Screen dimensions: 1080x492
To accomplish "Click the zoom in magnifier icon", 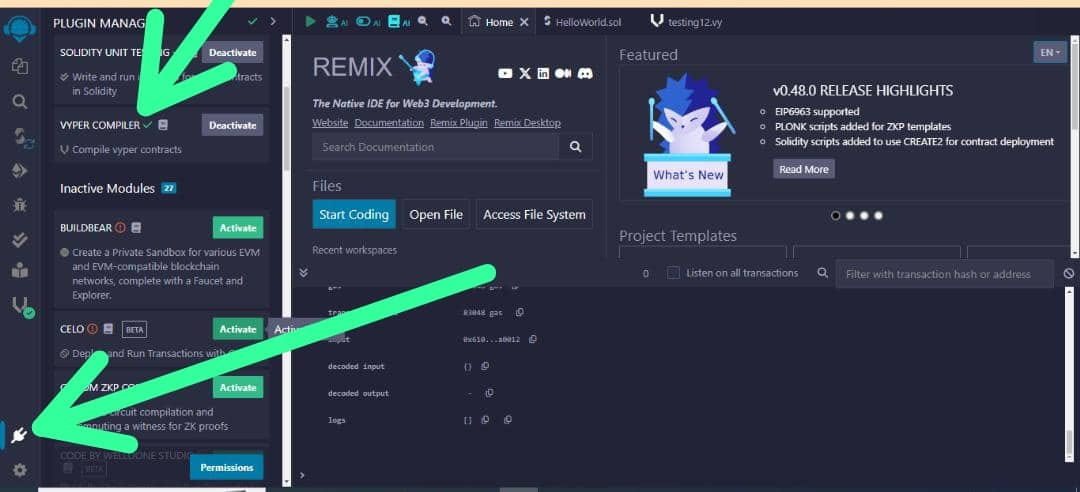I will pyautogui.click(x=446, y=21).
